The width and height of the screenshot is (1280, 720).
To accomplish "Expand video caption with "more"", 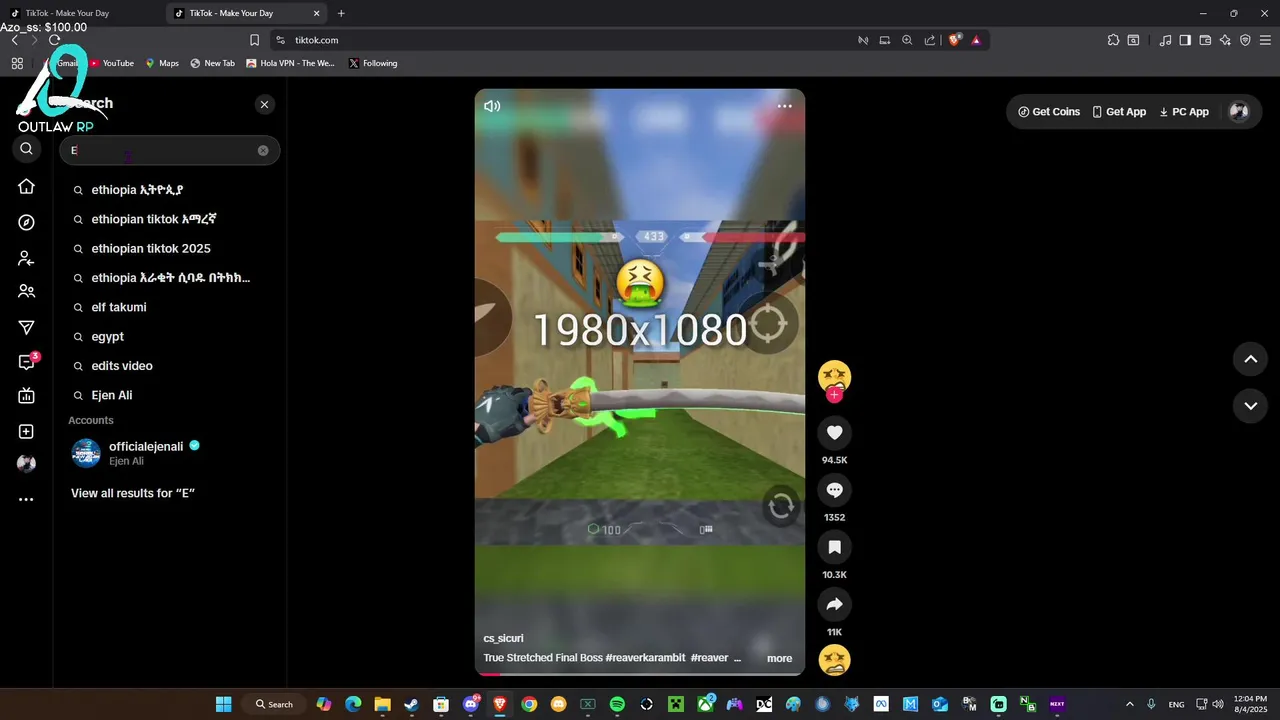I will 779,658.
